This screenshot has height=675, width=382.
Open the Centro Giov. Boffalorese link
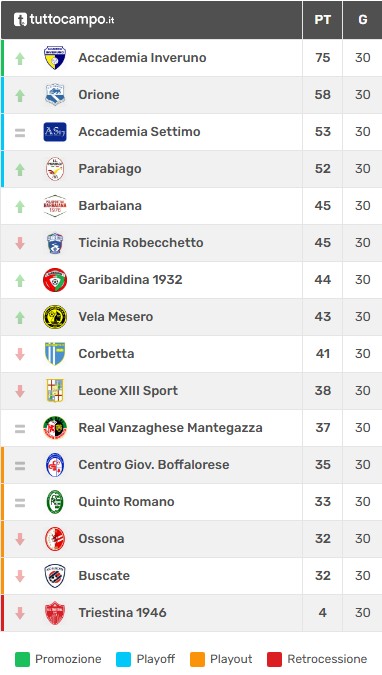154,465
